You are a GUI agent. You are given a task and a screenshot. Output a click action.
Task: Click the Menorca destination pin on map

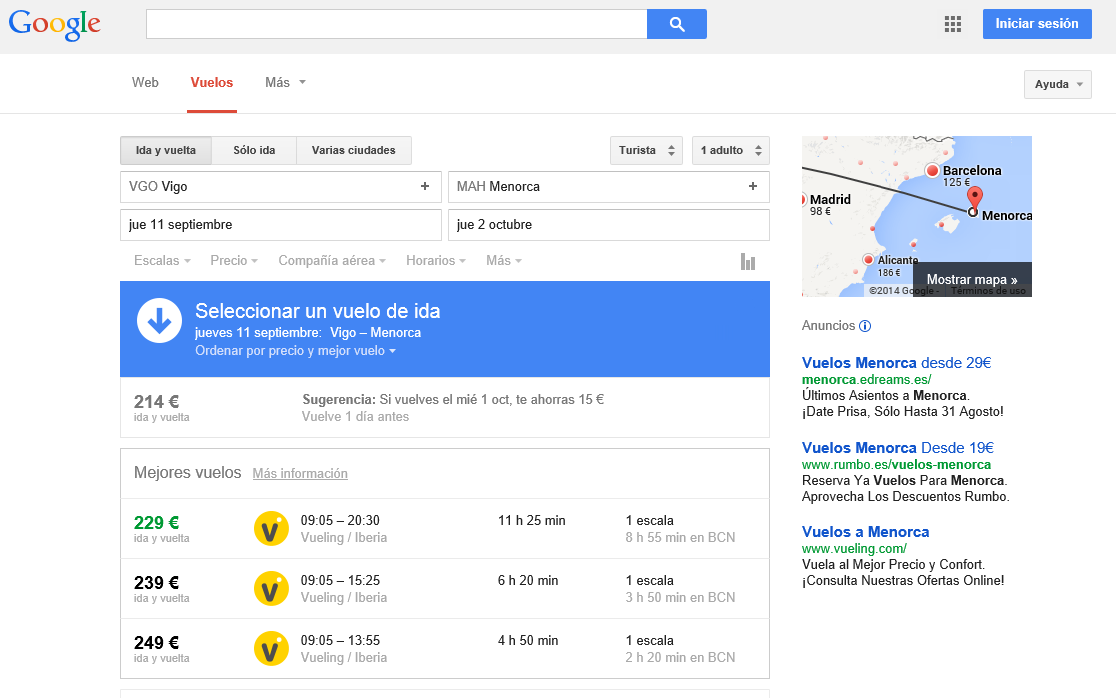[x=974, y=199]
